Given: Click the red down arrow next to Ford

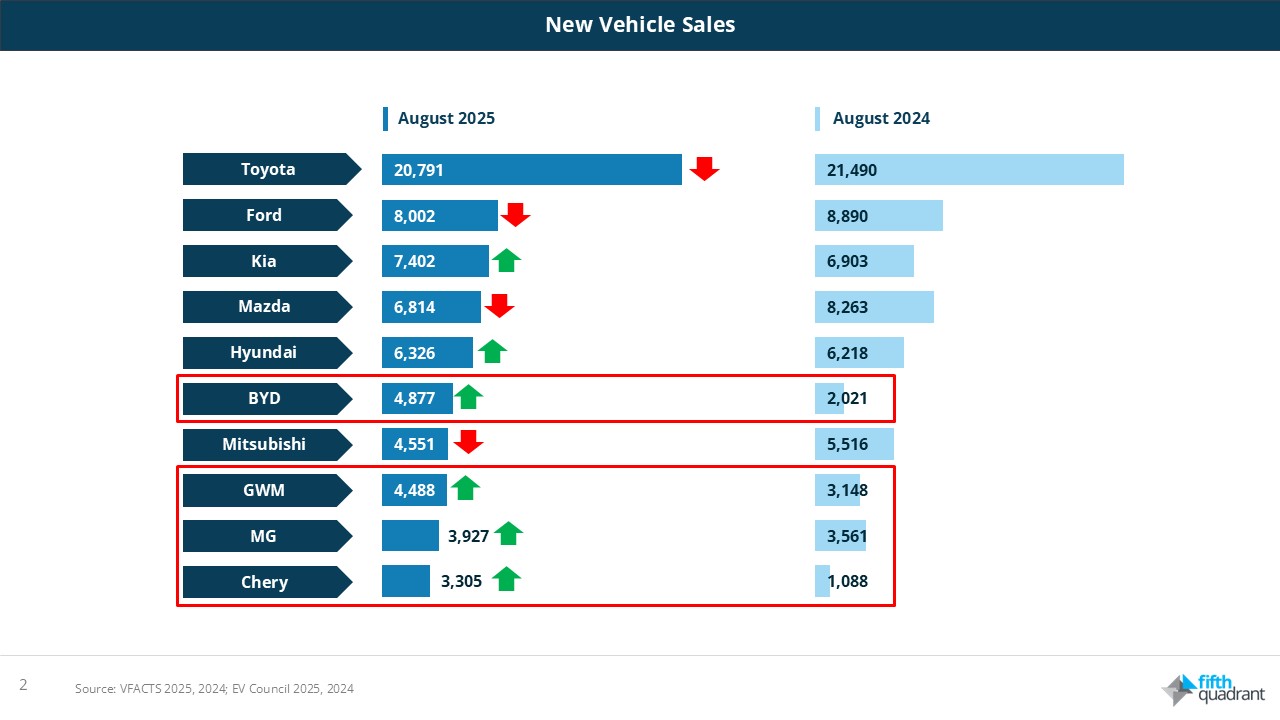Looking at the screenshot, I should pyautogui.click(x=515, y=215).
